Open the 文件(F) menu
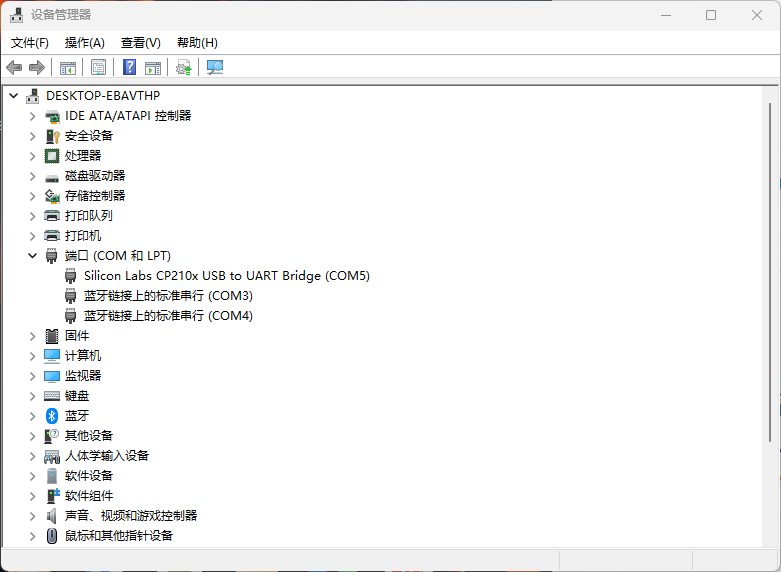The image size is (781, 572). tap(30, 43)
